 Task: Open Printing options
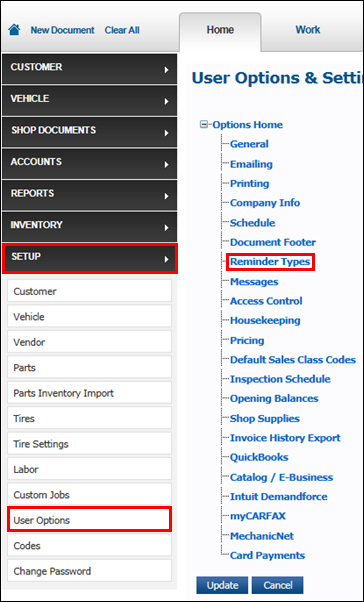click(x=250, y=183)
